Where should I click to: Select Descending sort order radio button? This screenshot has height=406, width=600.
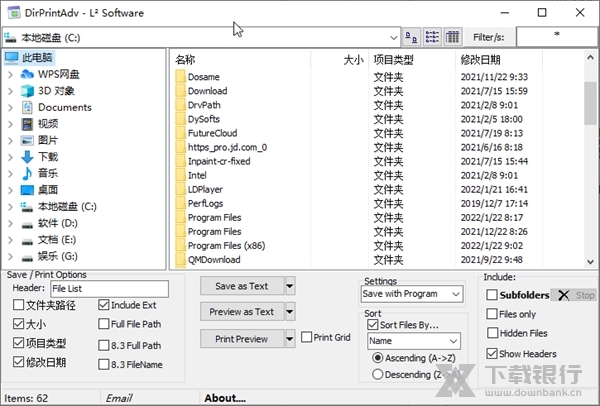(376, 374)
